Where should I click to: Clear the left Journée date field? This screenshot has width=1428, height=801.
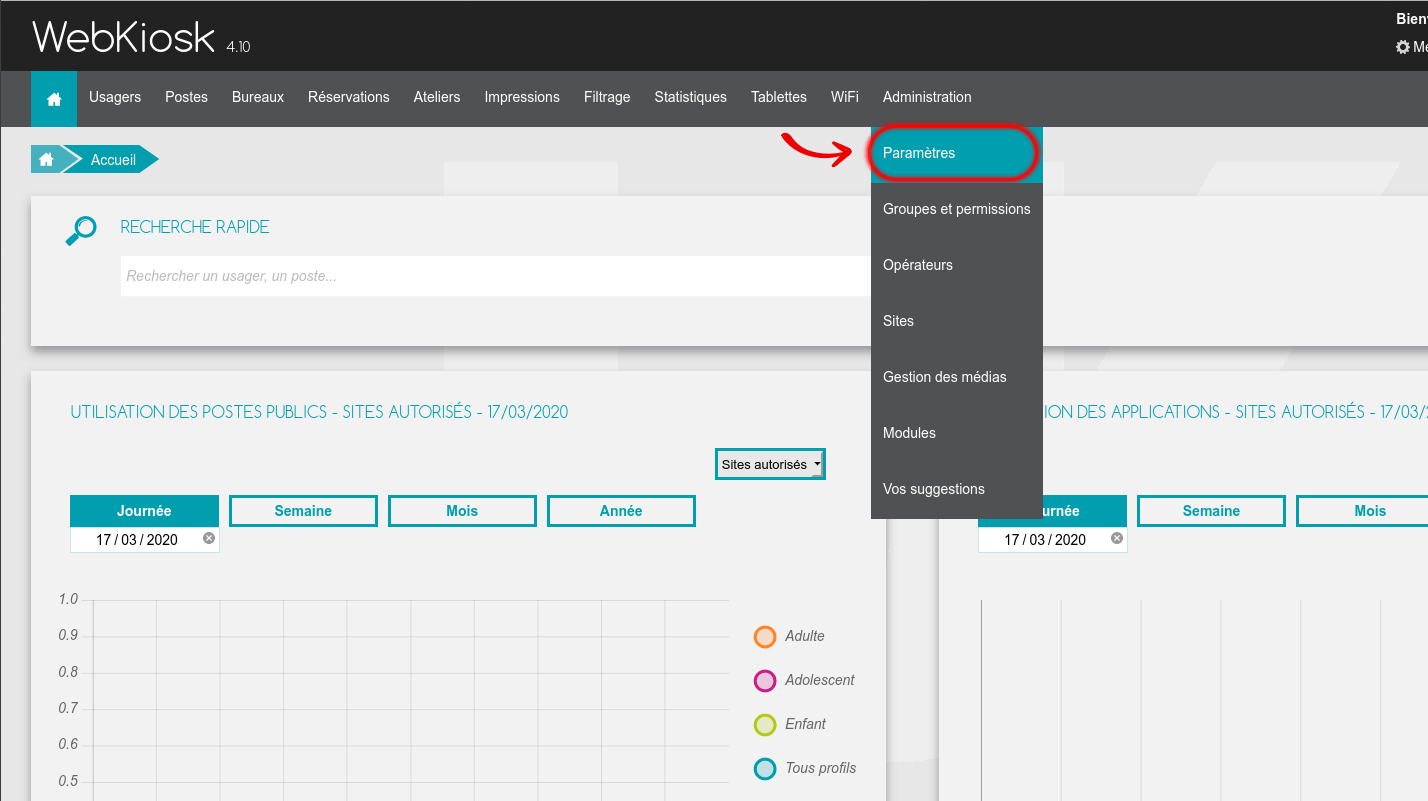[209, 538]
